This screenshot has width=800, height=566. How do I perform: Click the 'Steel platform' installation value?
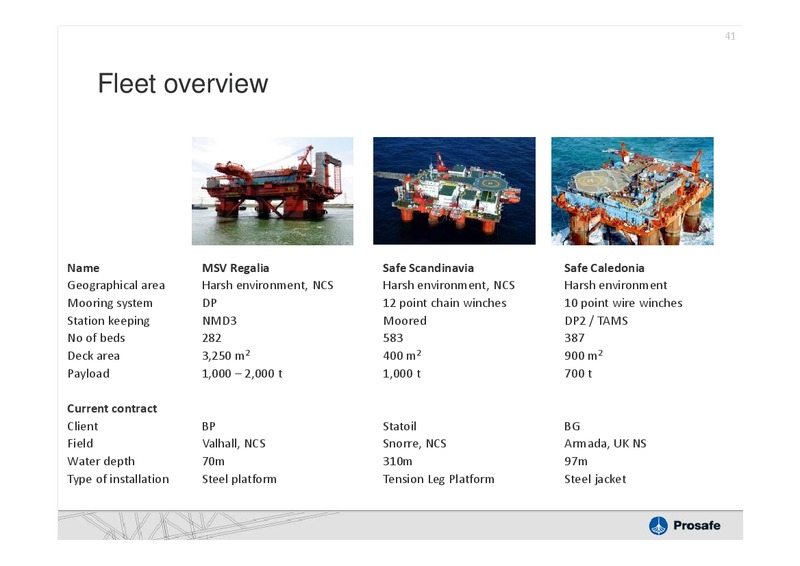pos(239,479)
